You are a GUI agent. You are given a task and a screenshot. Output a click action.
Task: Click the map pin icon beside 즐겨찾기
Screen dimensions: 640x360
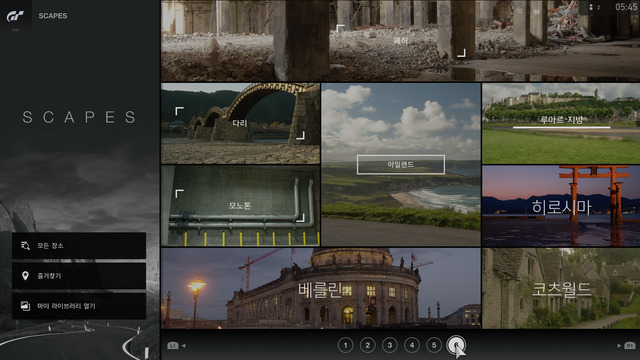pos(25,276)
